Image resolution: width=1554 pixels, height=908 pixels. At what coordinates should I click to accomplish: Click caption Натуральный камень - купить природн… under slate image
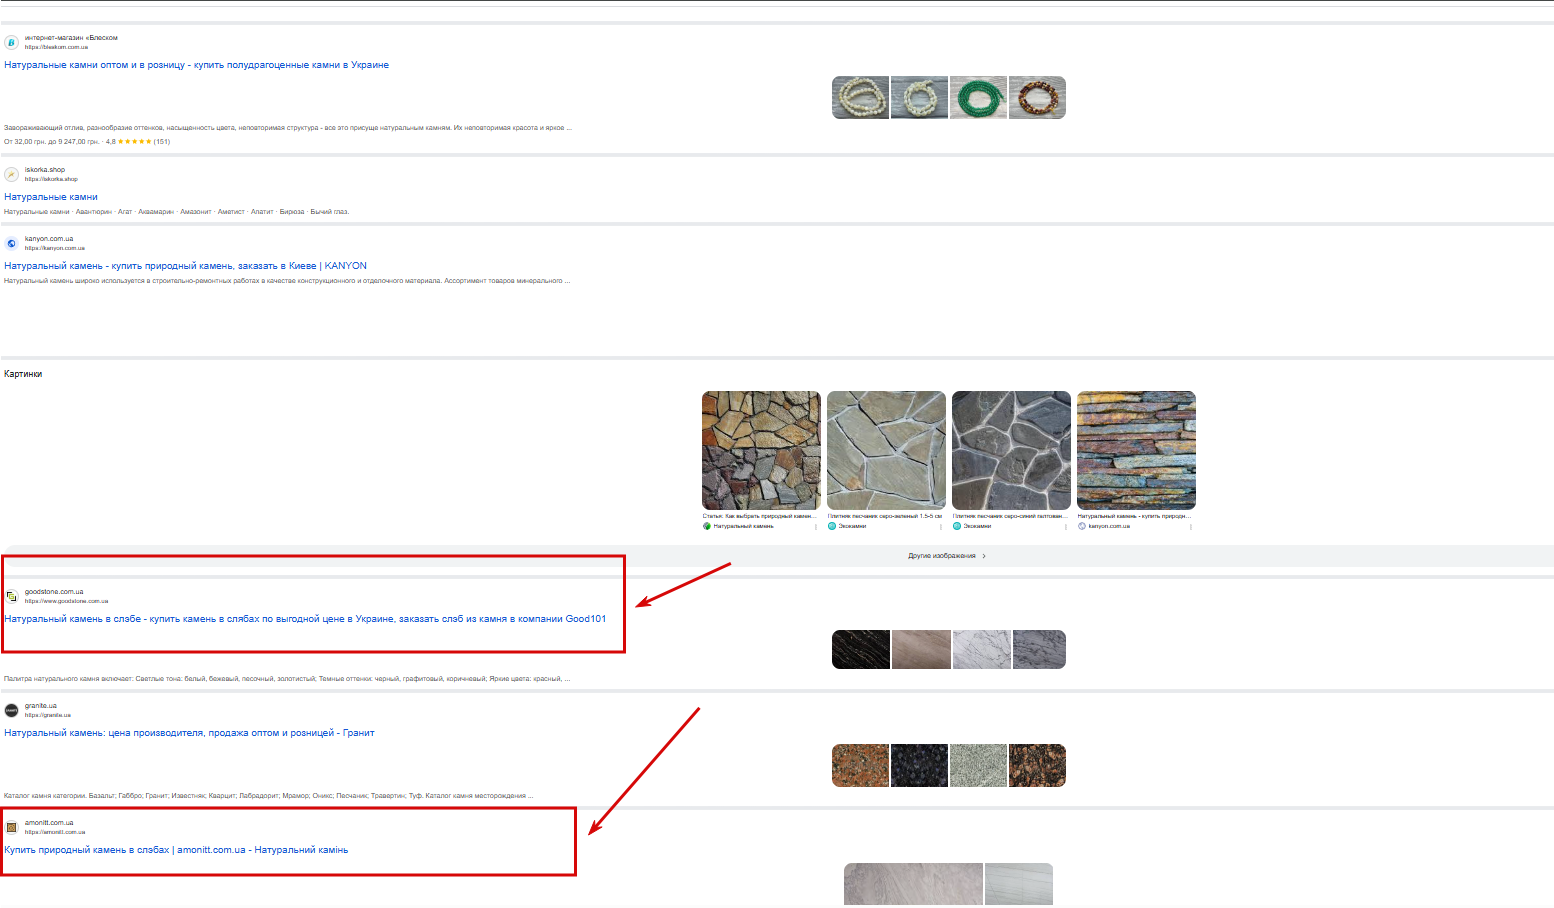click(x=1134, y=516)
